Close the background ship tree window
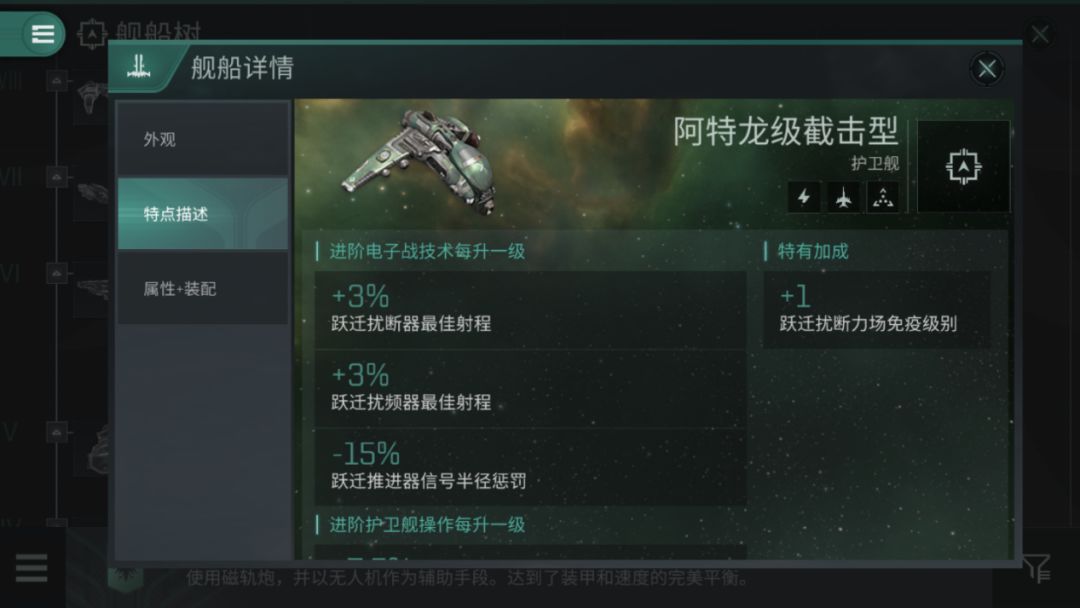This screenshot has width=1080, height=608. pyautogui.click(x=1040, y=34)
